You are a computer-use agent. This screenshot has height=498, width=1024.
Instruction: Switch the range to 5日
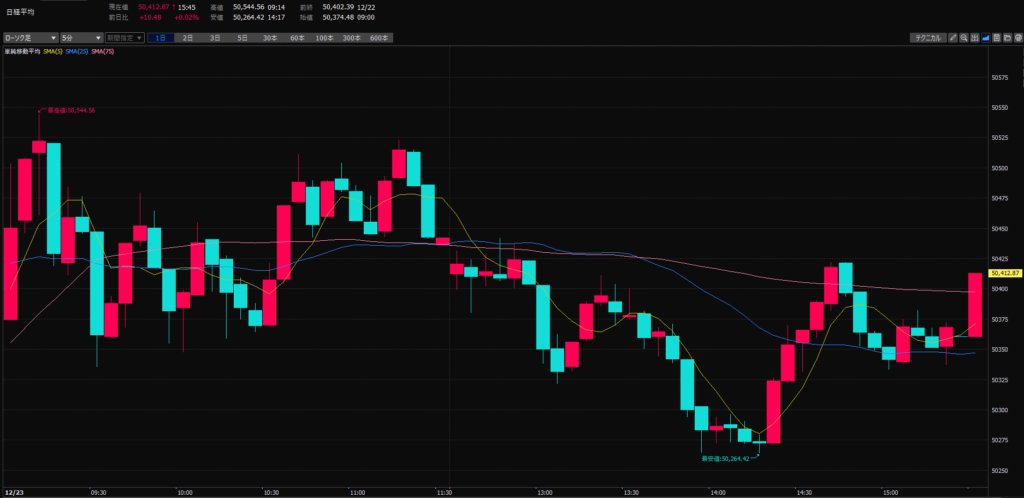[242, 38]
